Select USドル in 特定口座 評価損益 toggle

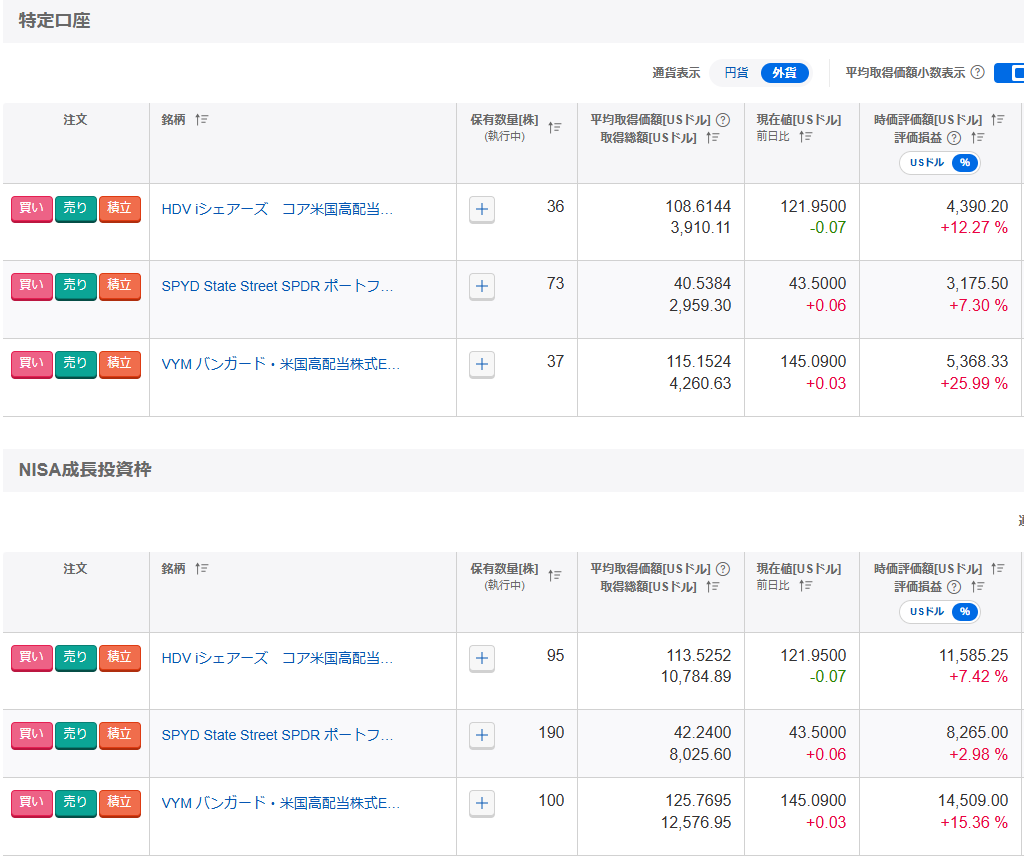tap(926, 163)
